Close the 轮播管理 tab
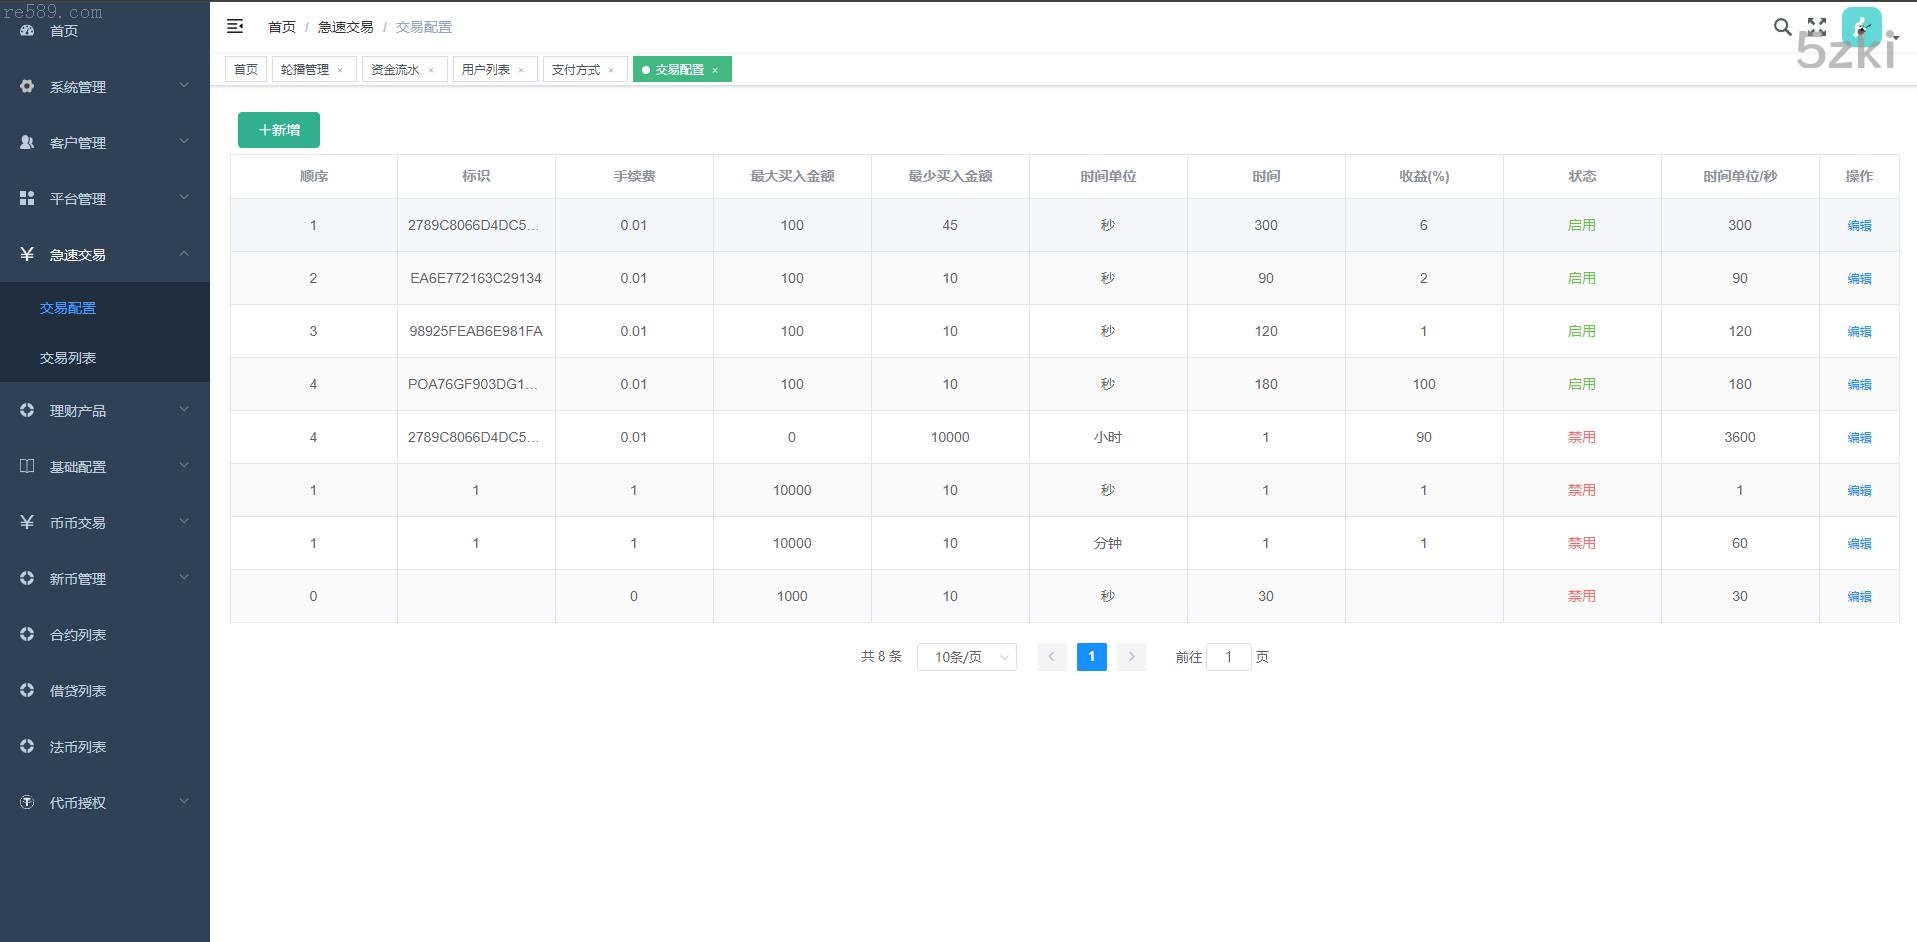This screenshot has width=1917, height=942. pyautogui.click(x=340, y=70)
